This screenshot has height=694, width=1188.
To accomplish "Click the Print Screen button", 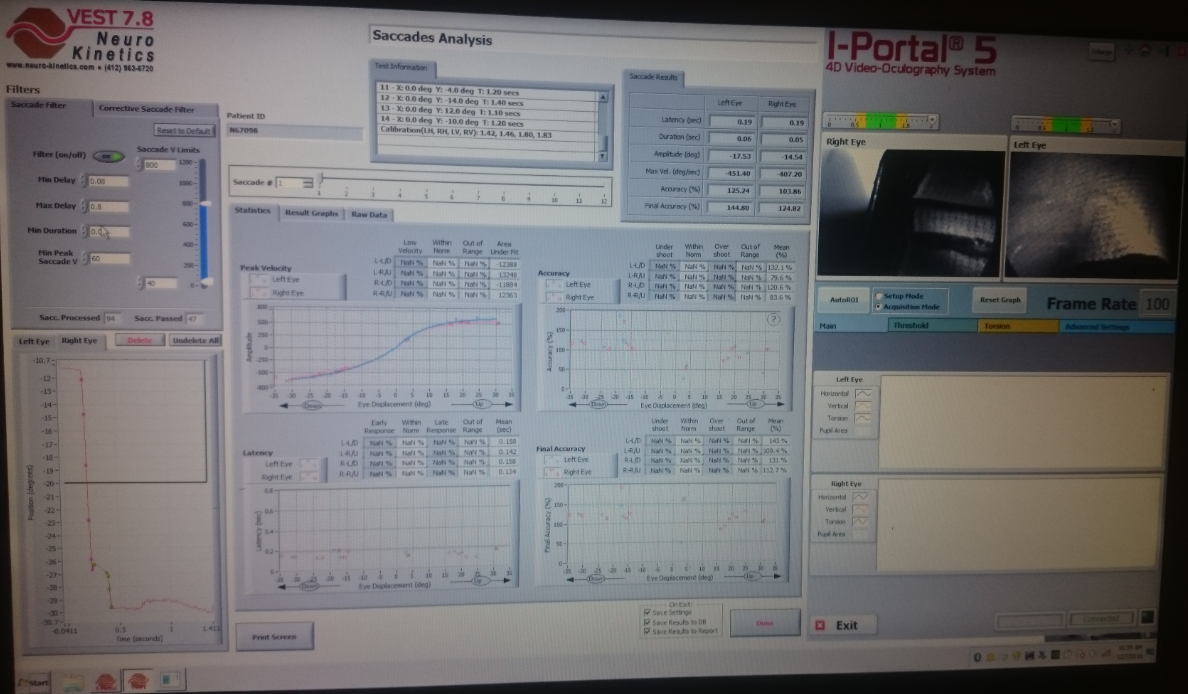I will (x=274, y=637).
